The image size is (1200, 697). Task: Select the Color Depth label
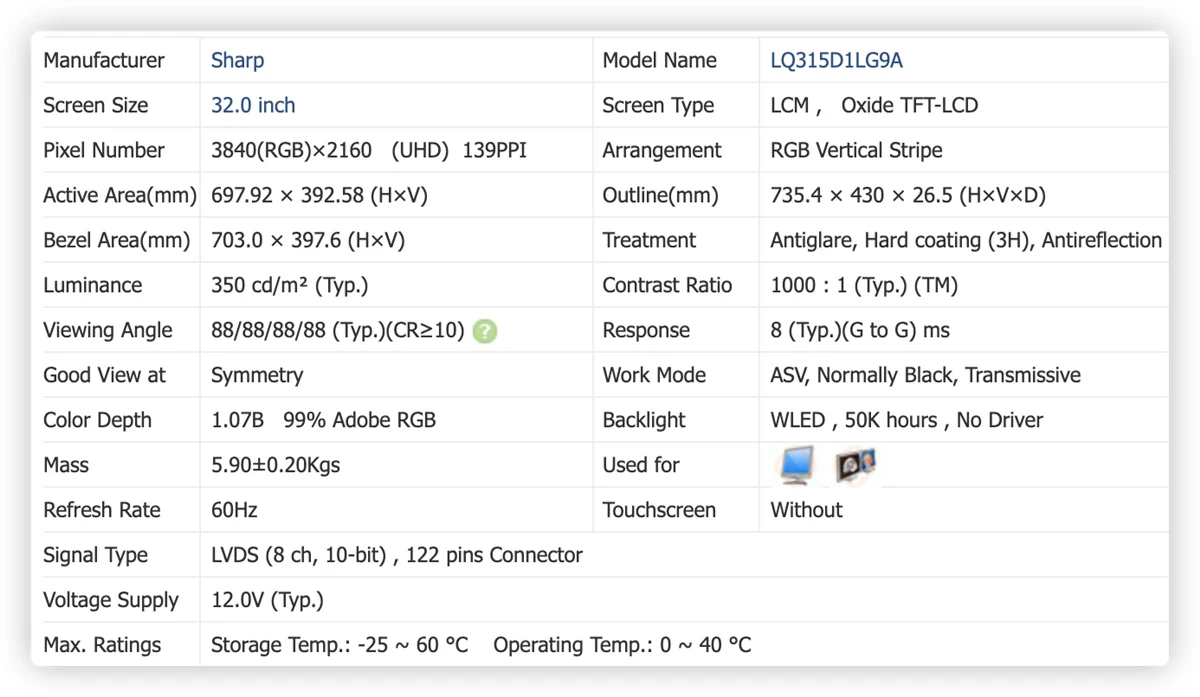98,420
